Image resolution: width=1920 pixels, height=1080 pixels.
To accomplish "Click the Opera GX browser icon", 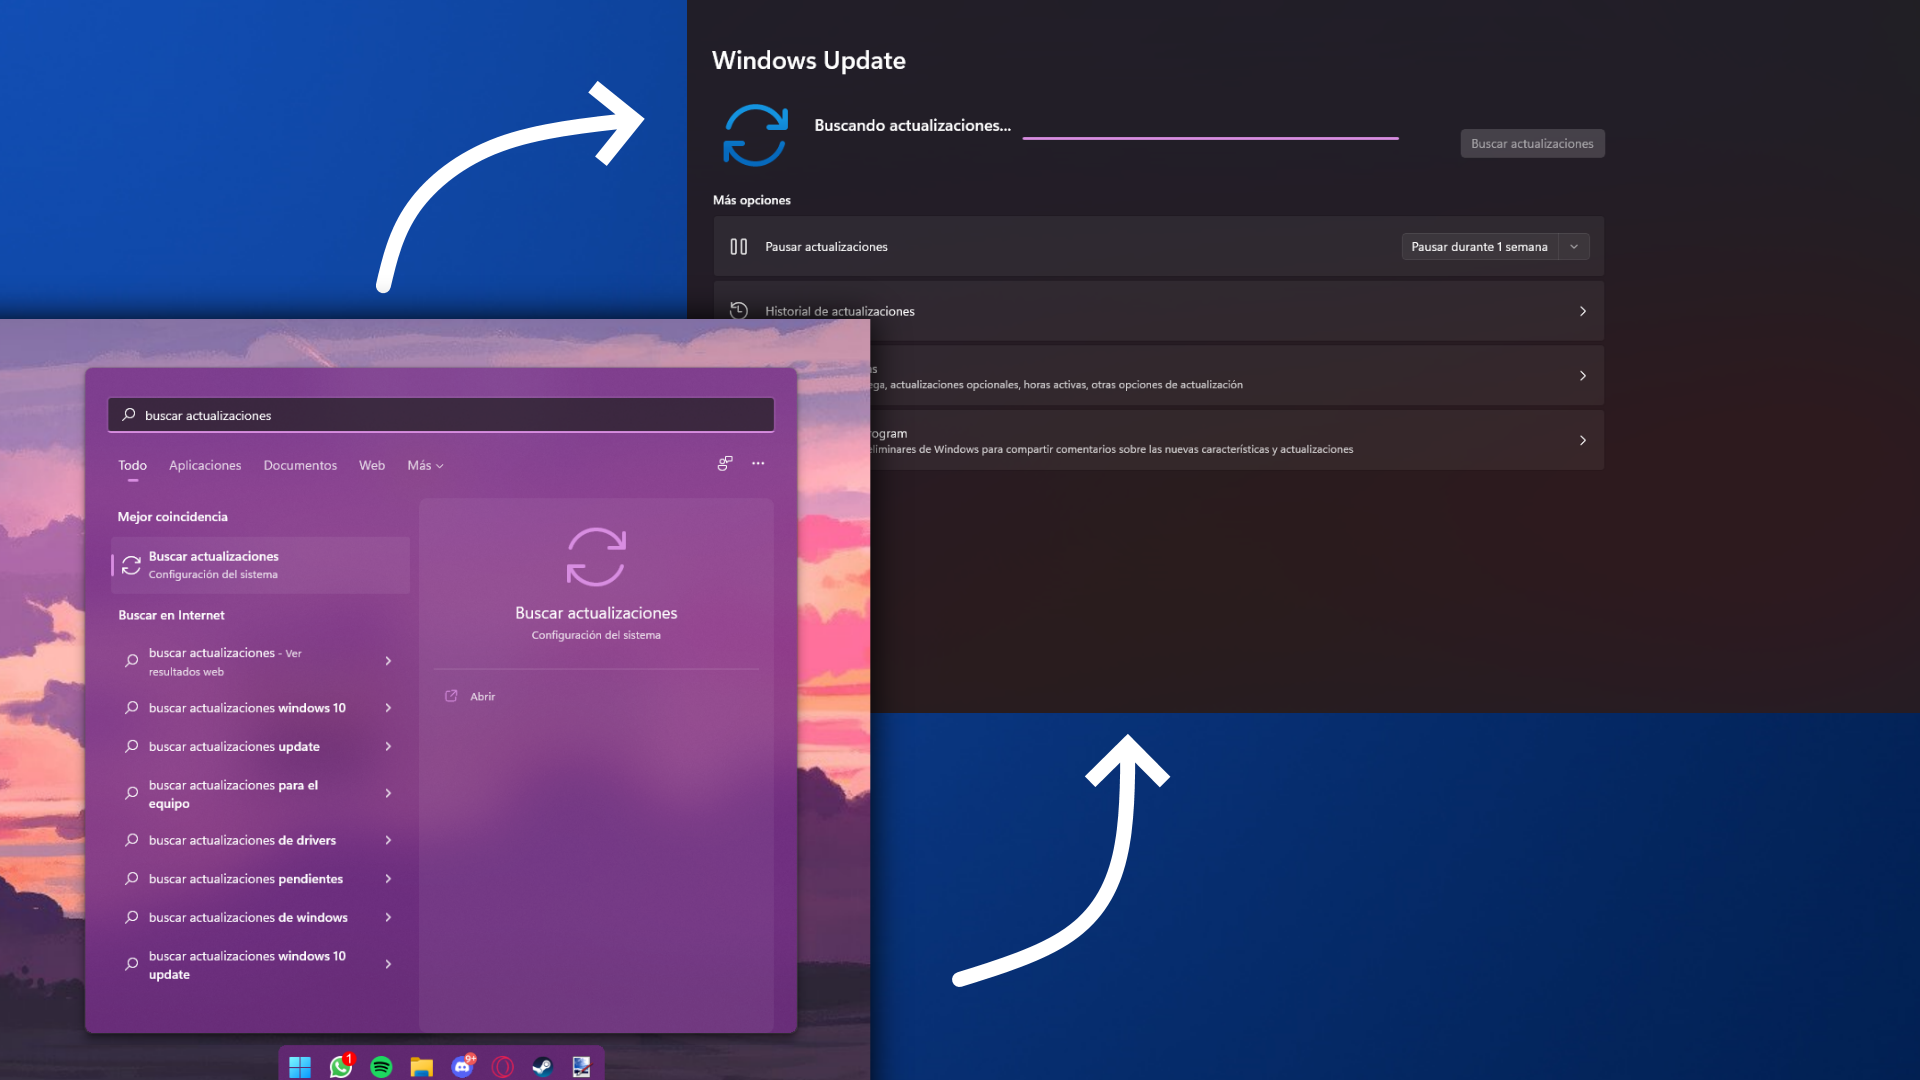I will point(502,1066).
